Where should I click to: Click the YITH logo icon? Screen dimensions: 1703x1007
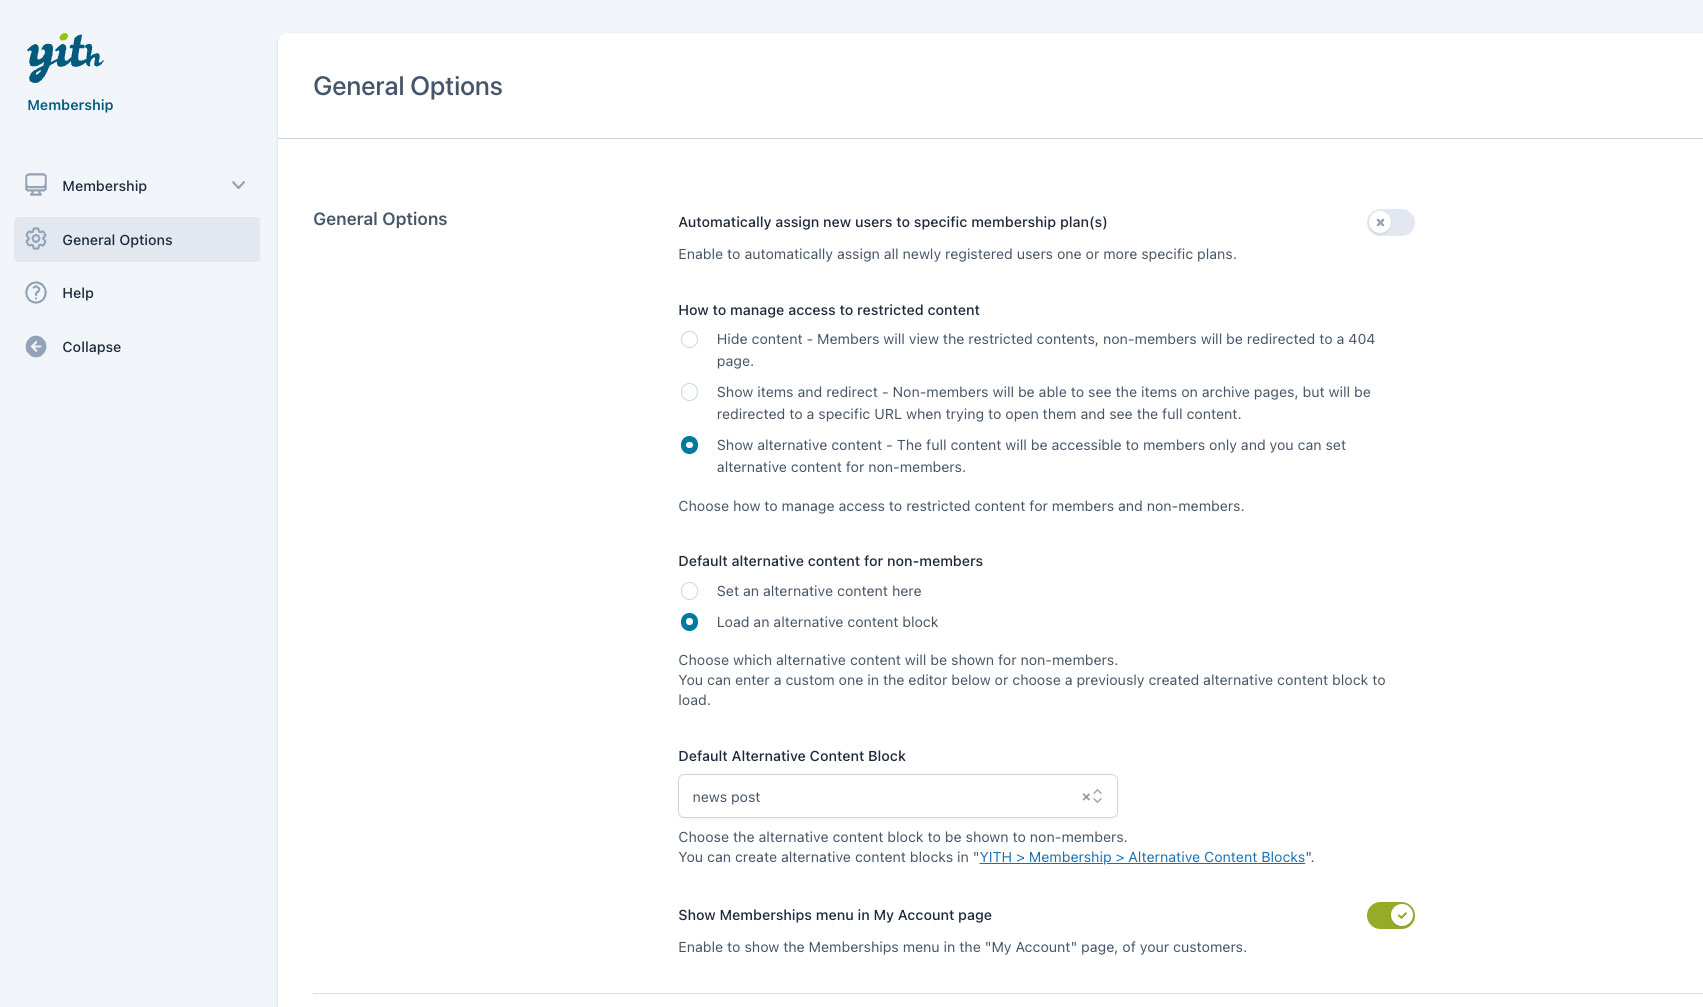(65, 58)
